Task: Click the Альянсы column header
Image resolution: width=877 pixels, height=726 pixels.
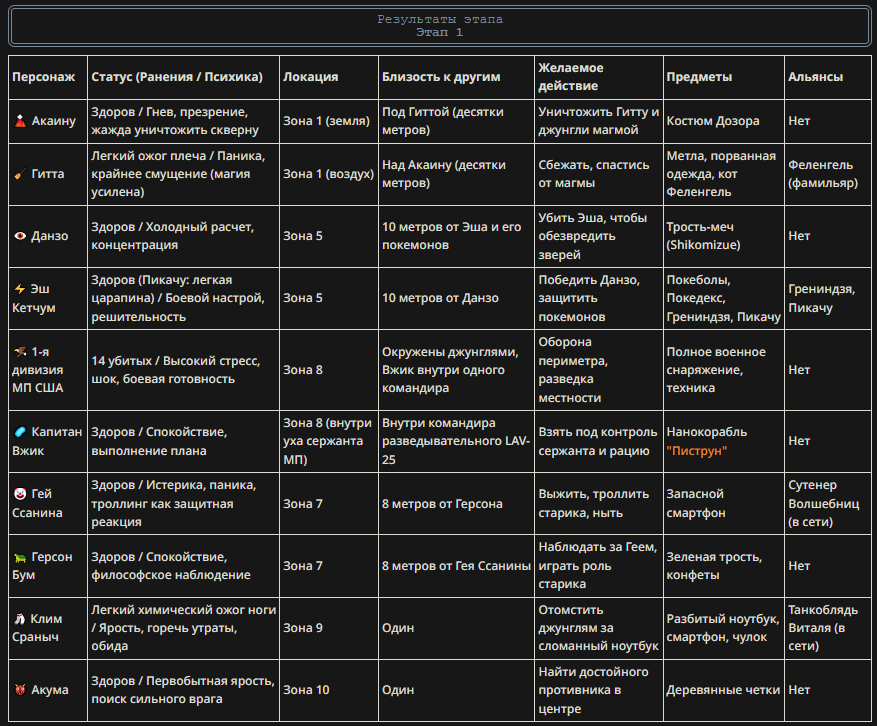Action: point(828,77)
